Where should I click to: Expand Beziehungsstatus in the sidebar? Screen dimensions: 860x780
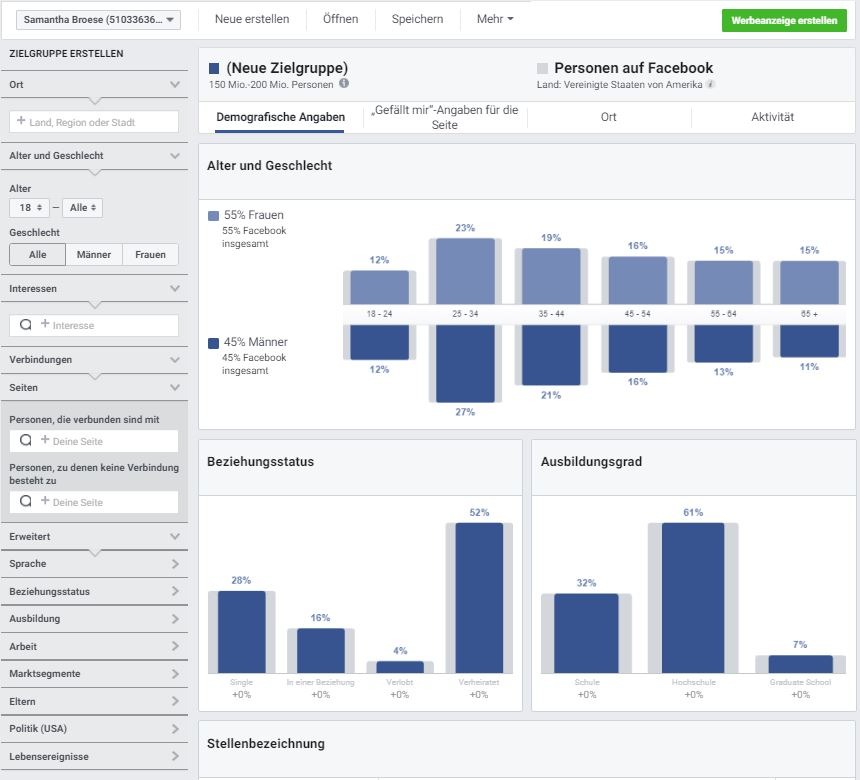(94, 591)
